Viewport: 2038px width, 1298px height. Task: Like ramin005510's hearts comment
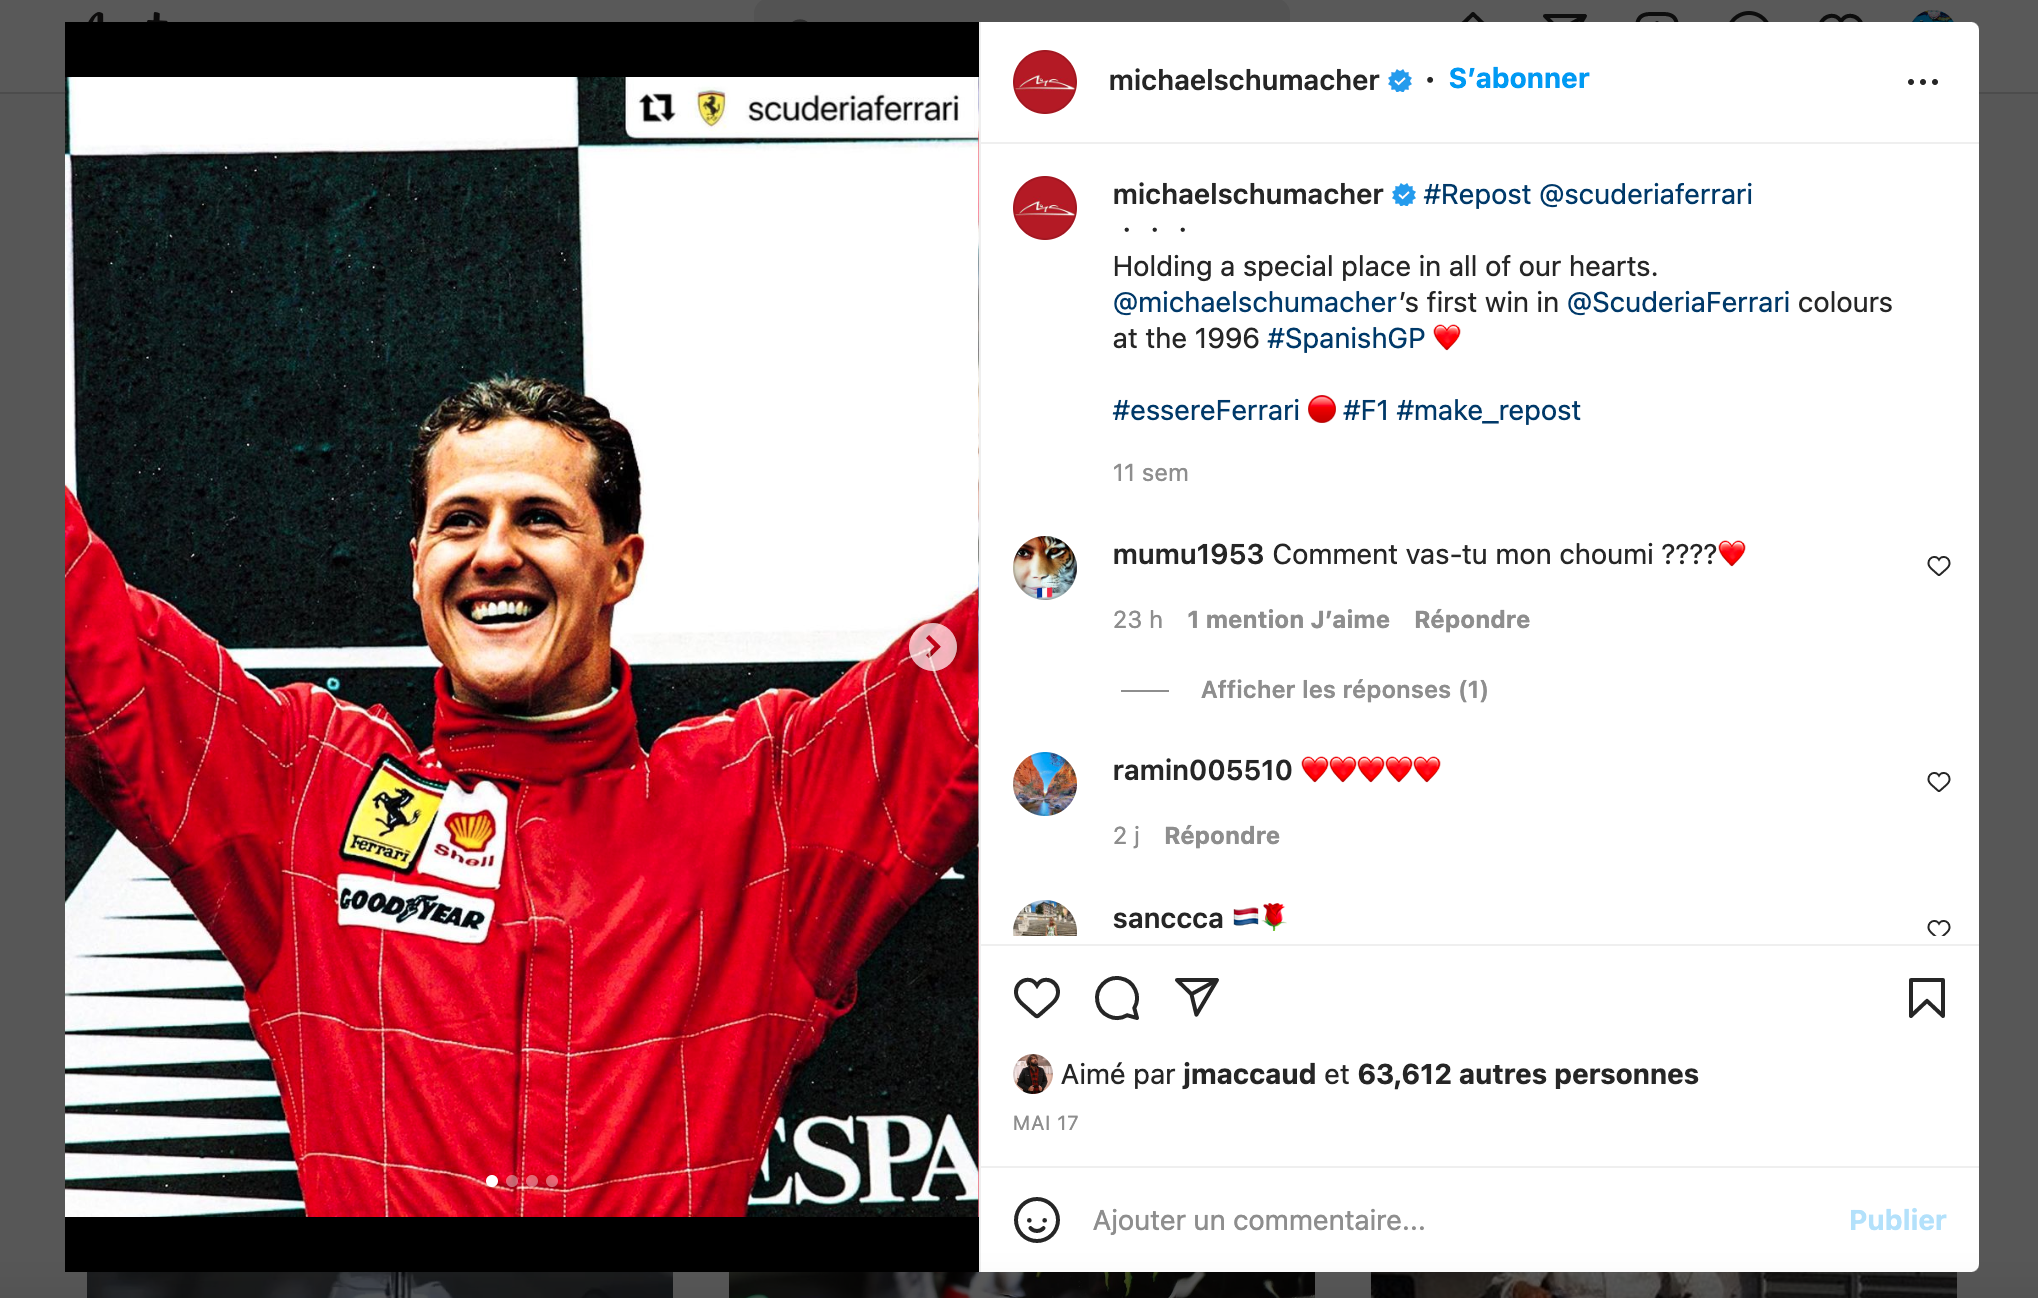(x=1938, y=782)
